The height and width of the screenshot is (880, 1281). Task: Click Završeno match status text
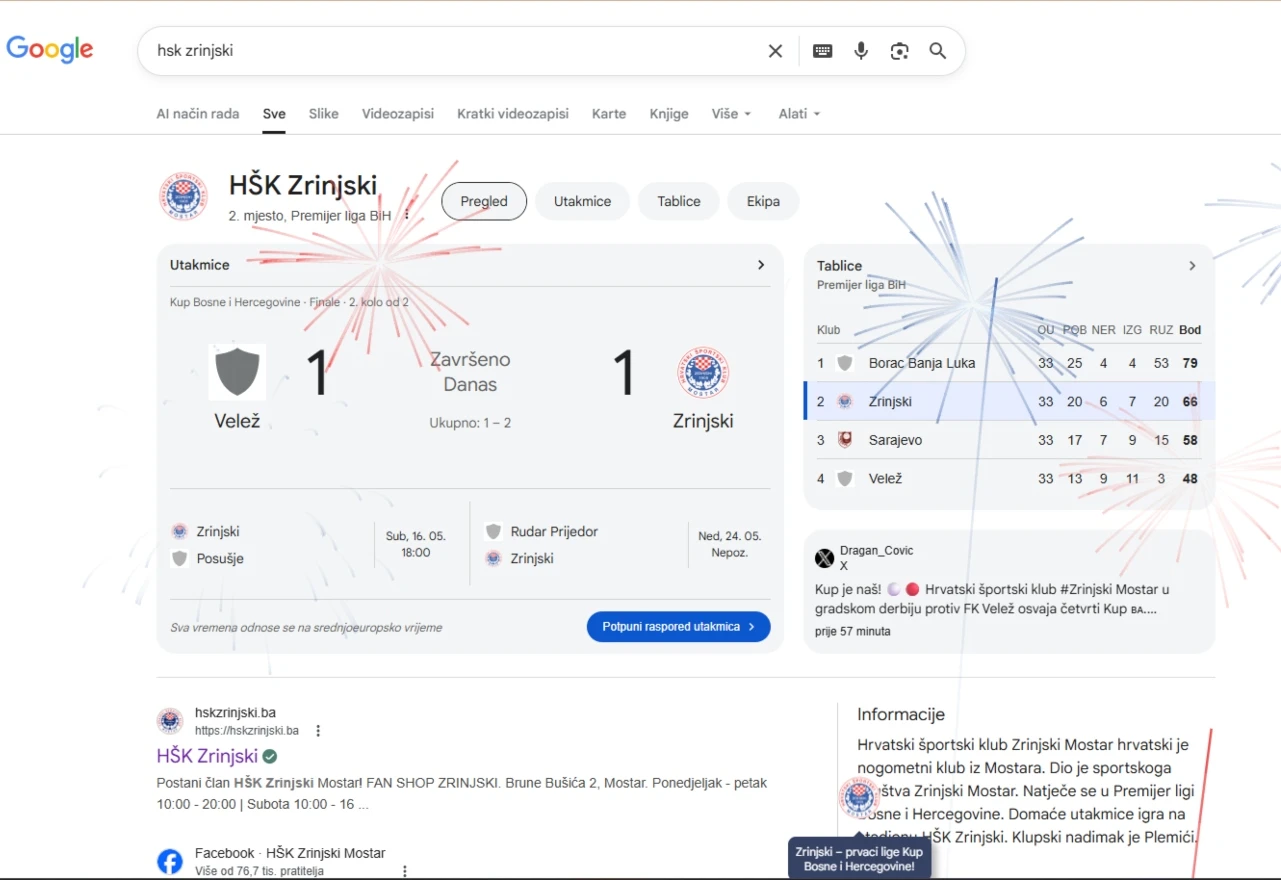[x=470, y=359]
